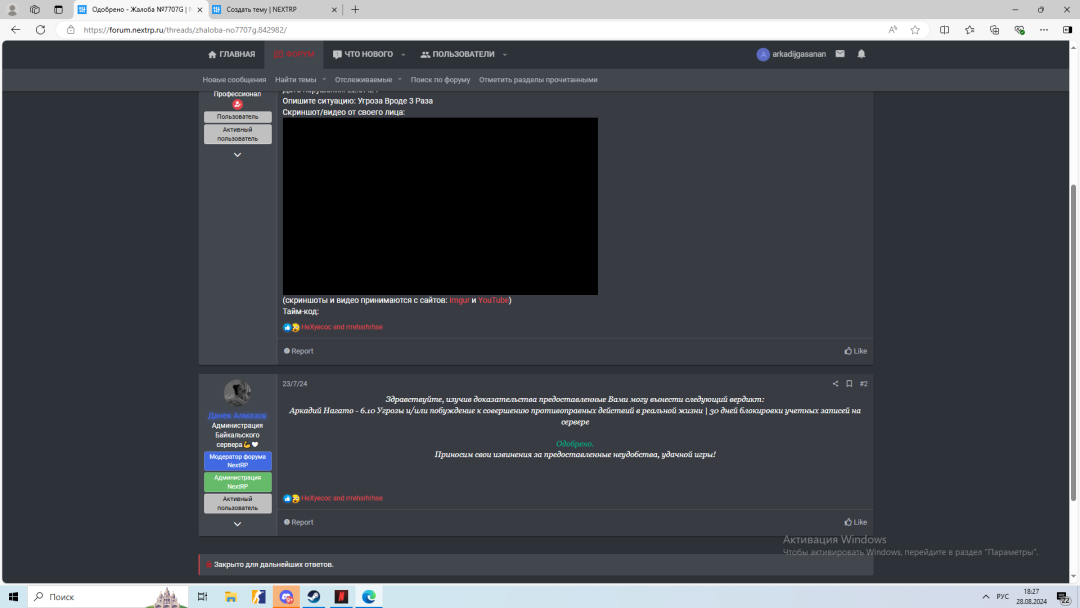Like the moderator's reply post
The height and width of the screenshot is (608, 1080).
(x=855, y=522)
